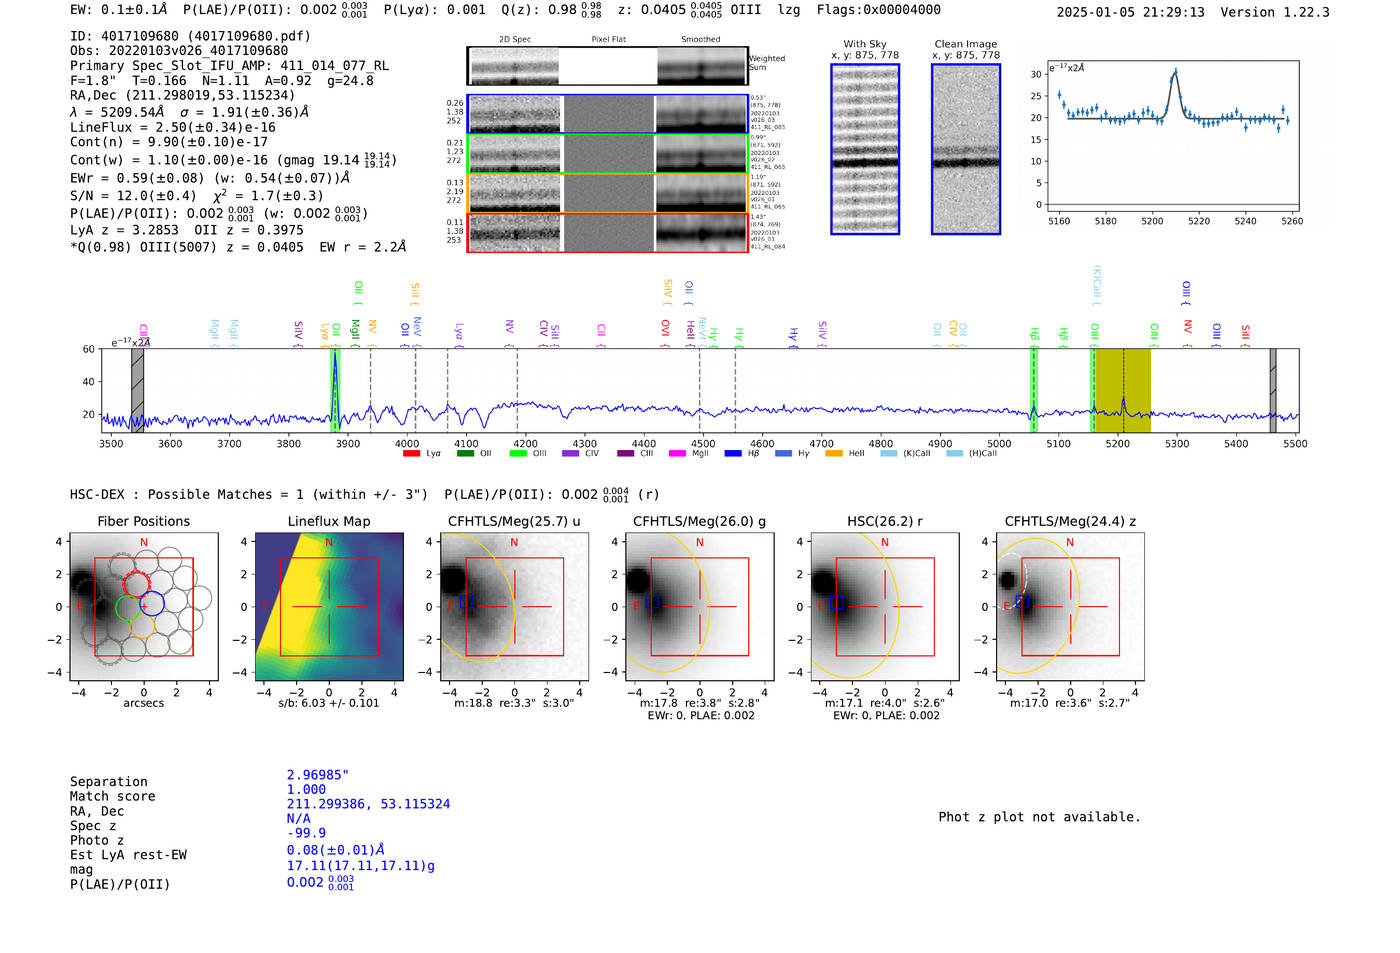Click the Photo z value -99.9
1400x953 pixels.
click(306, 833)
